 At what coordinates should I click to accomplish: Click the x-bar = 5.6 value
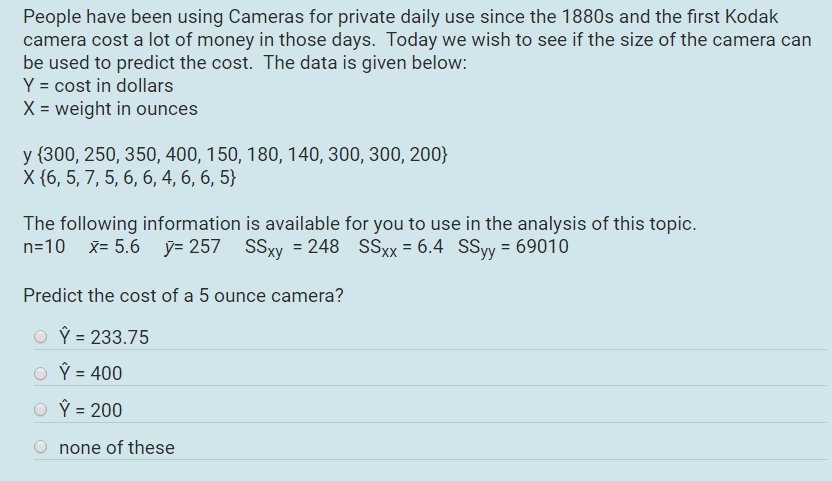115,246
